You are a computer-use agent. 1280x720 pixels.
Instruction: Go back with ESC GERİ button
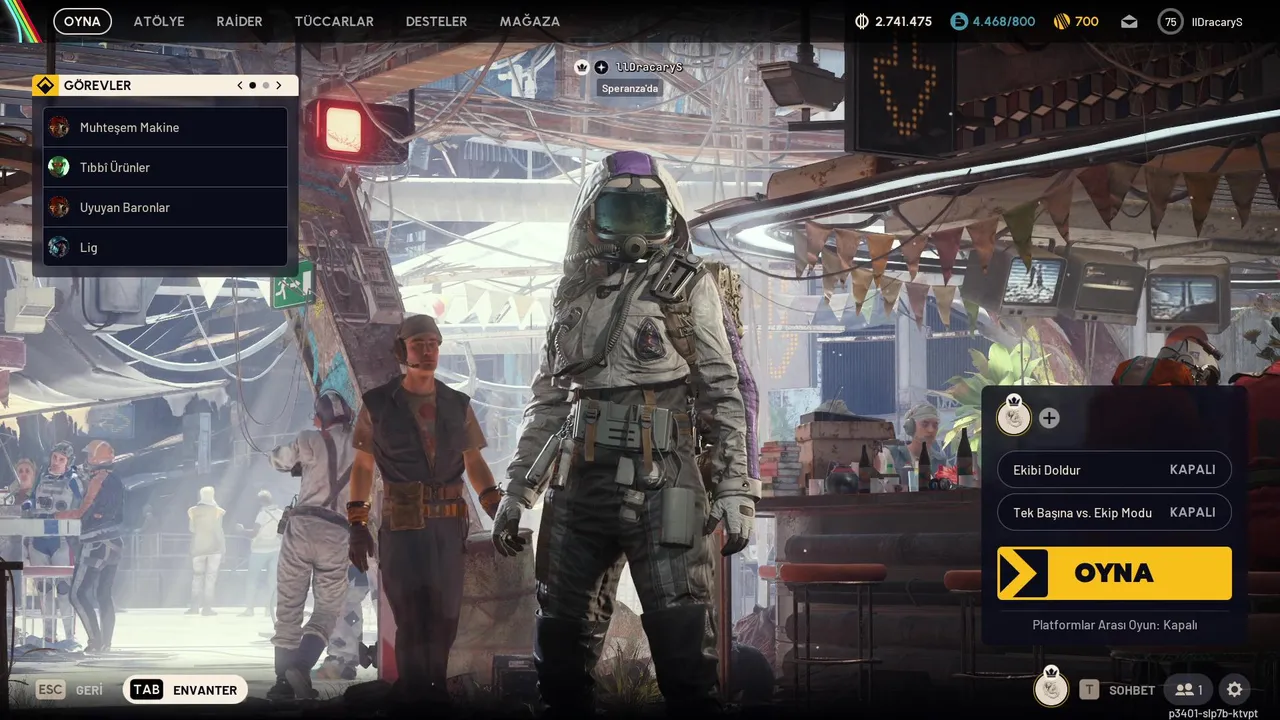click(x=69, y=690)
